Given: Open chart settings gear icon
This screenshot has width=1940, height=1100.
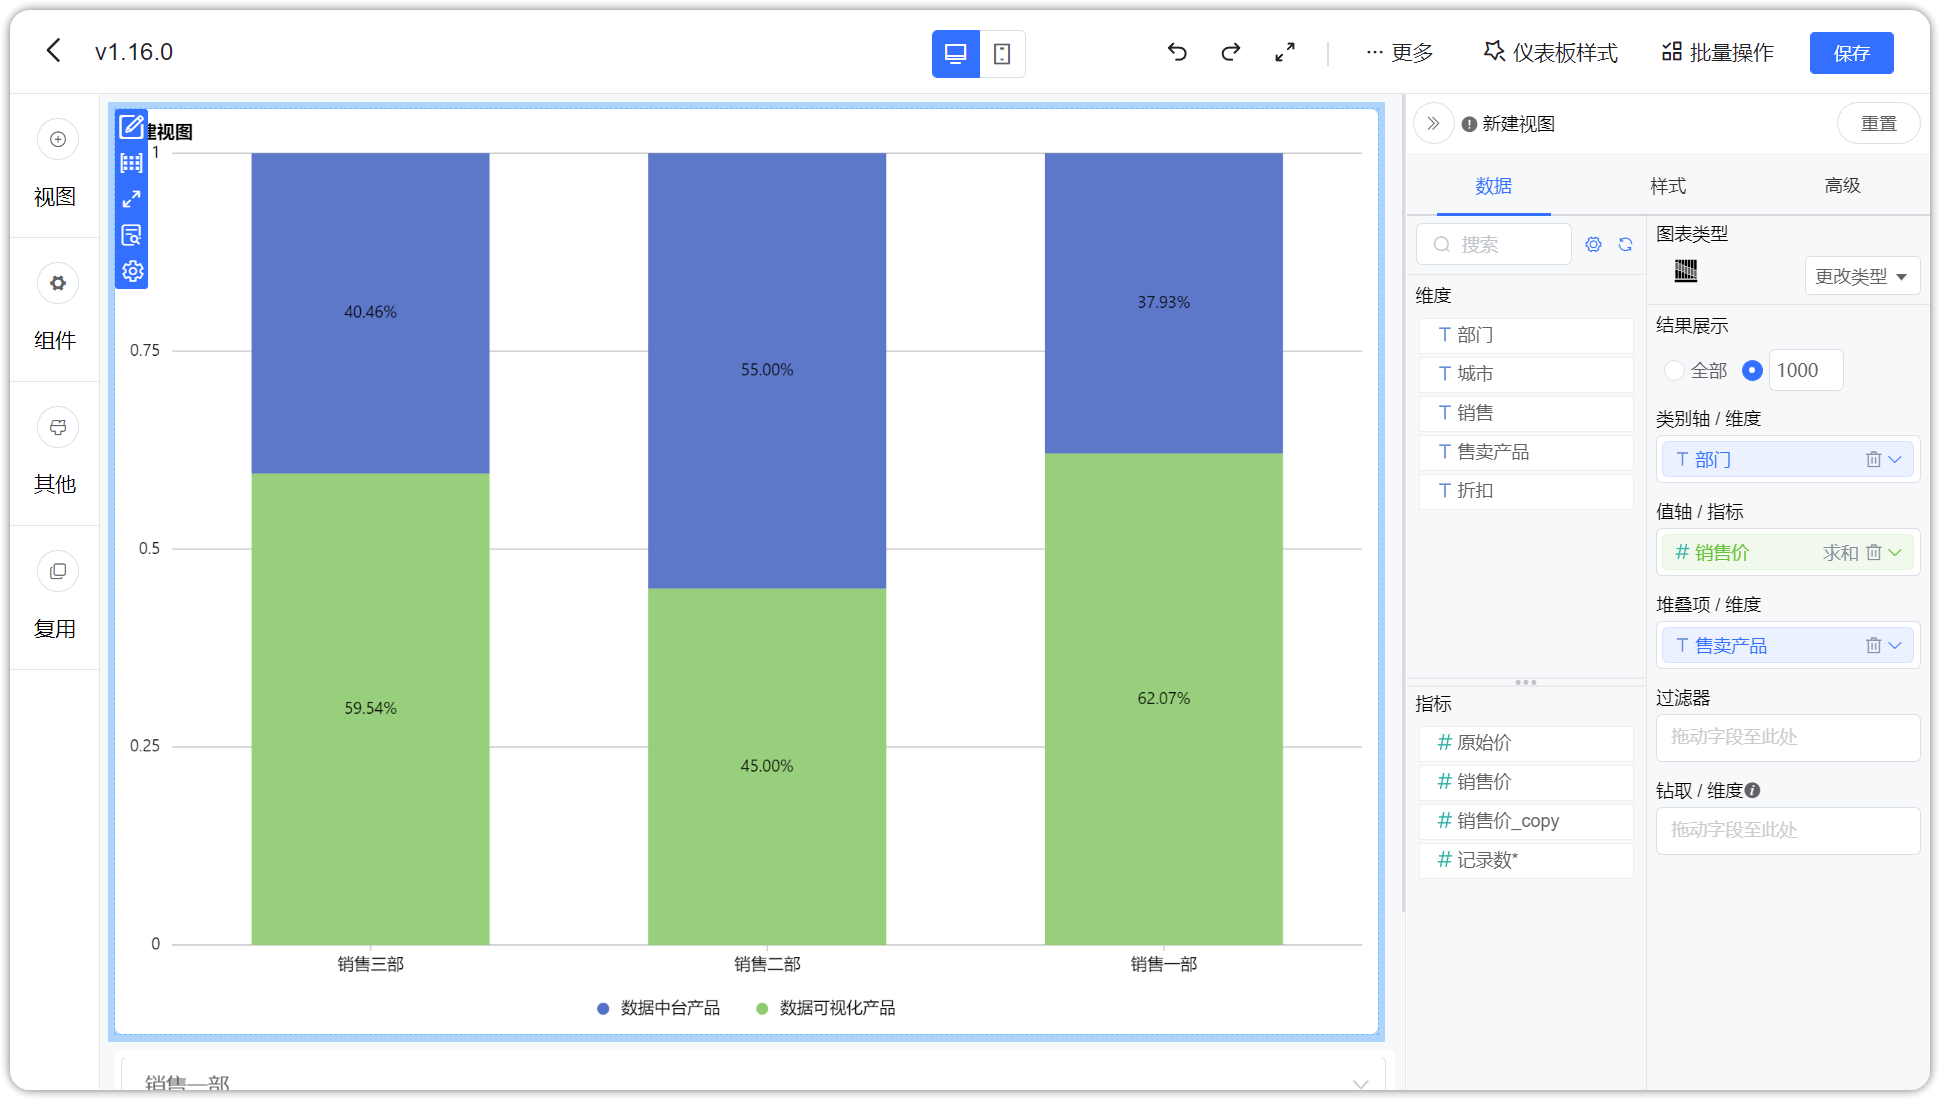Looking at the screenshot, I should click(131, 271).
